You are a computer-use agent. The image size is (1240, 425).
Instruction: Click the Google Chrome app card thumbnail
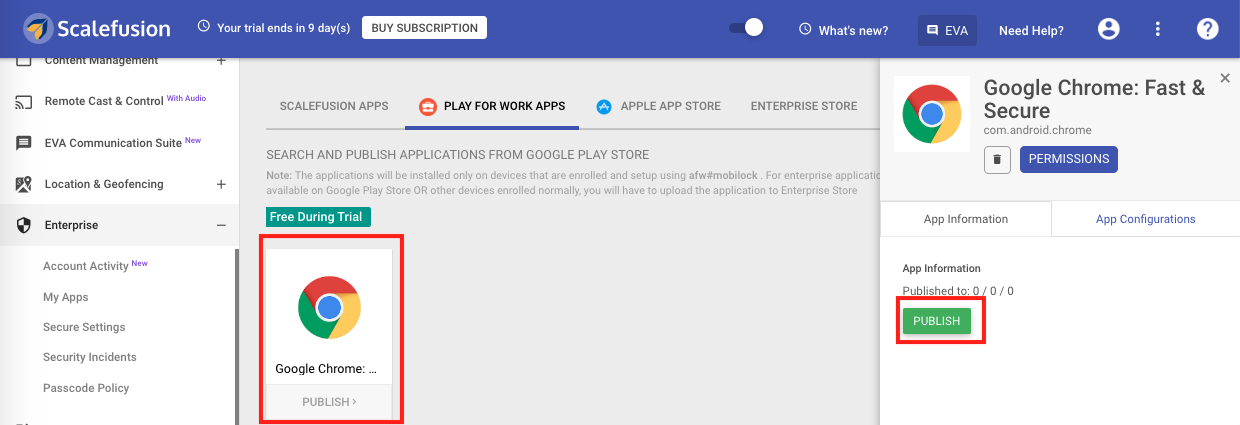(329, 309)
